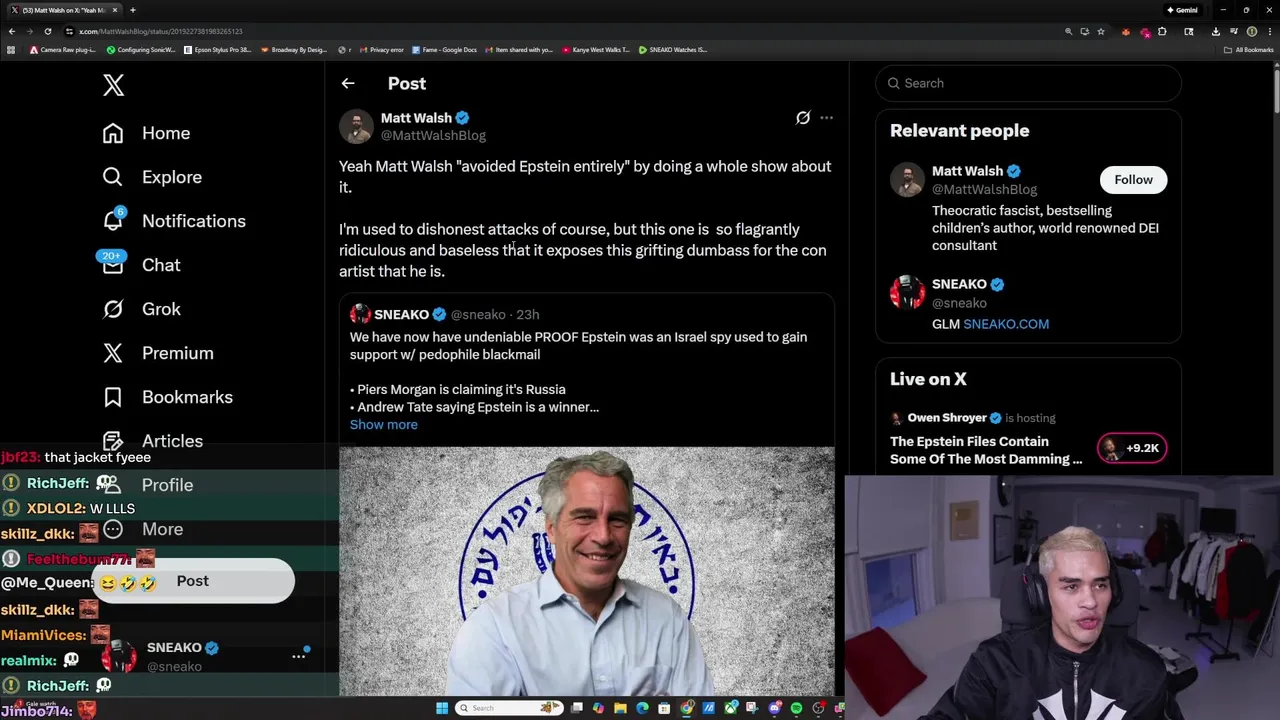The height and width of the screenshot is (720, 1280).
Task: Open Microsoft Edge from the taskbar
Action: pyautogui.click(x=642, y=708)
